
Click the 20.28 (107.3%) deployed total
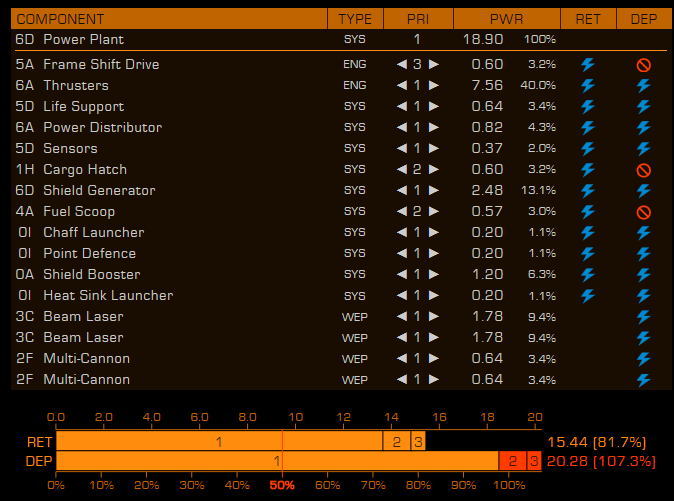coord(601,461)
